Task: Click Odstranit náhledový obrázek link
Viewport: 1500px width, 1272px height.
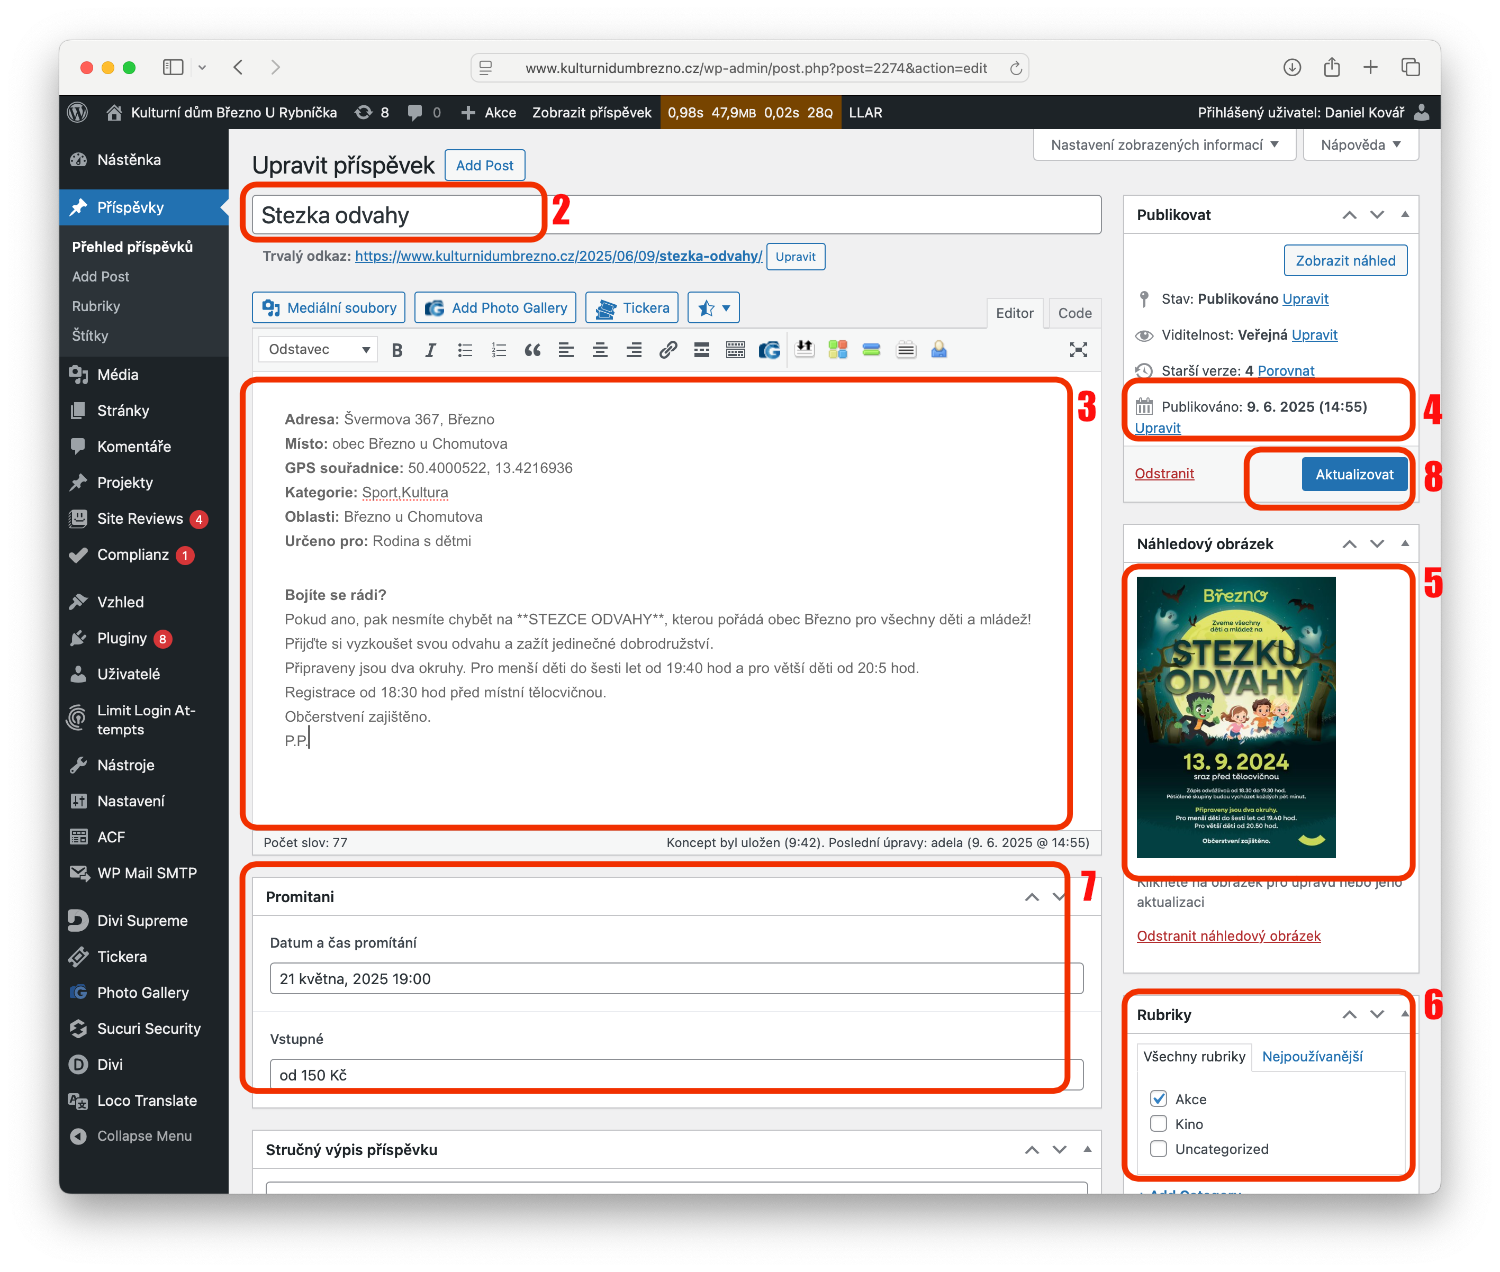Action: click(1228, 936)
